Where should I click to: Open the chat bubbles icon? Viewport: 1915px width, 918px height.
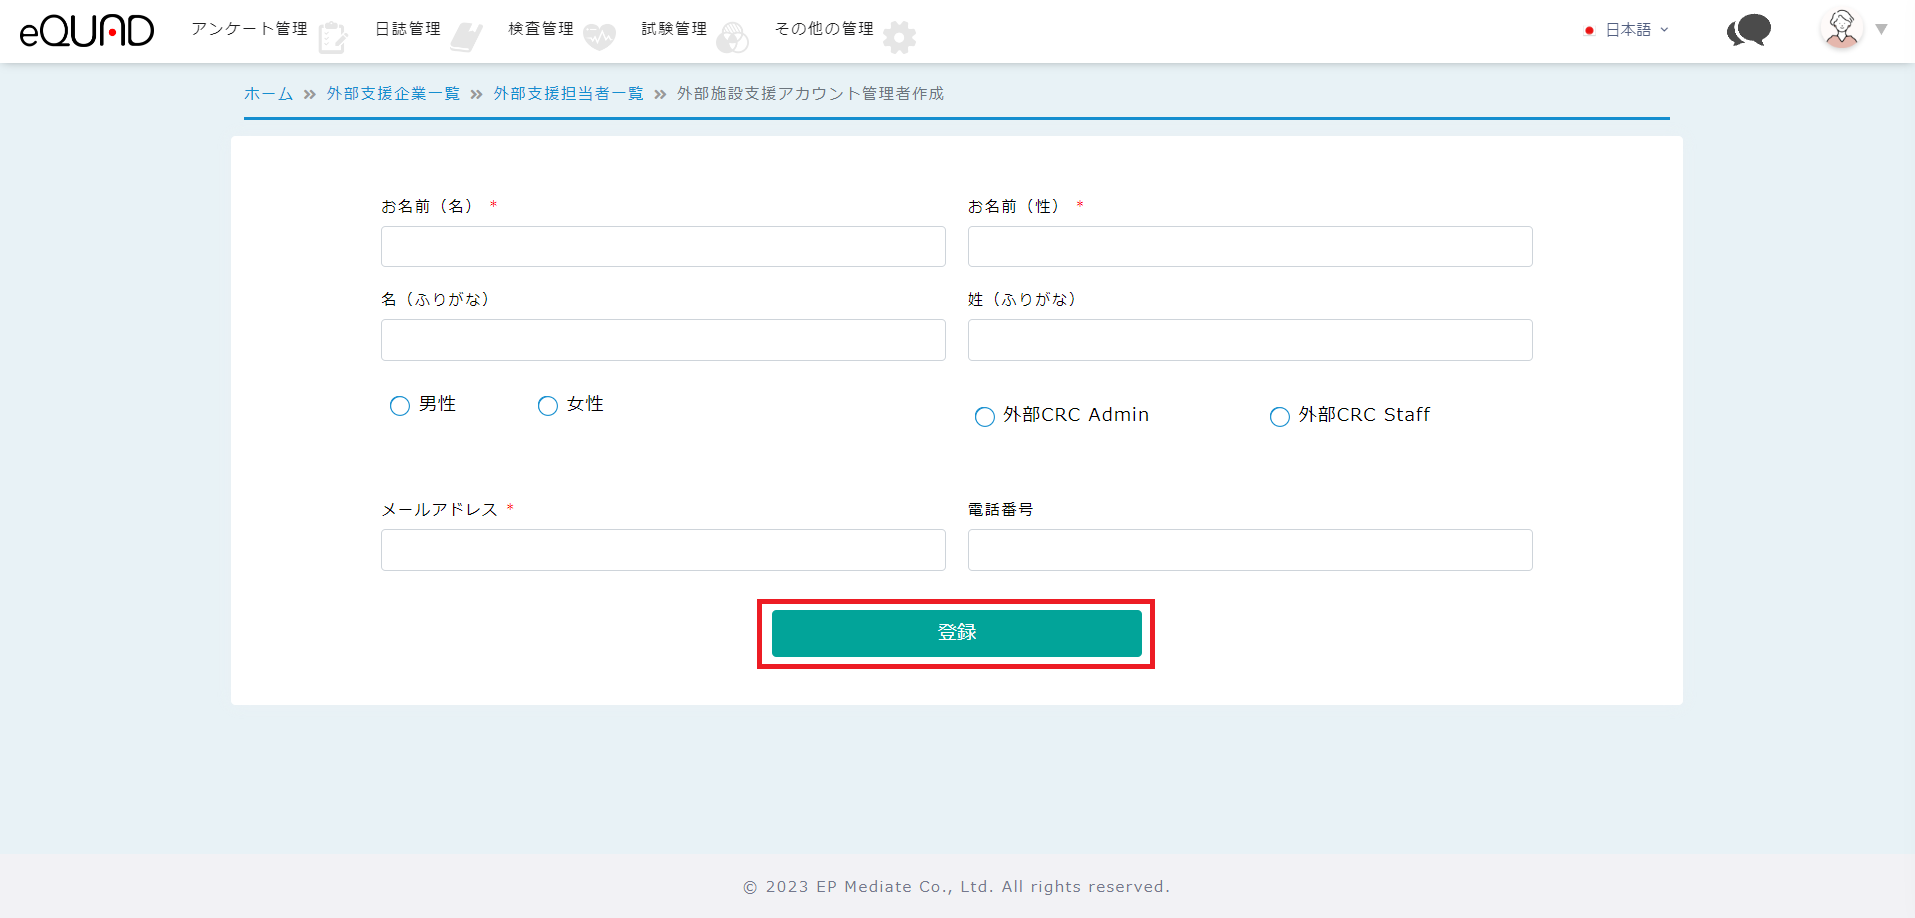pyautogui.click(x=1748, y=30)
